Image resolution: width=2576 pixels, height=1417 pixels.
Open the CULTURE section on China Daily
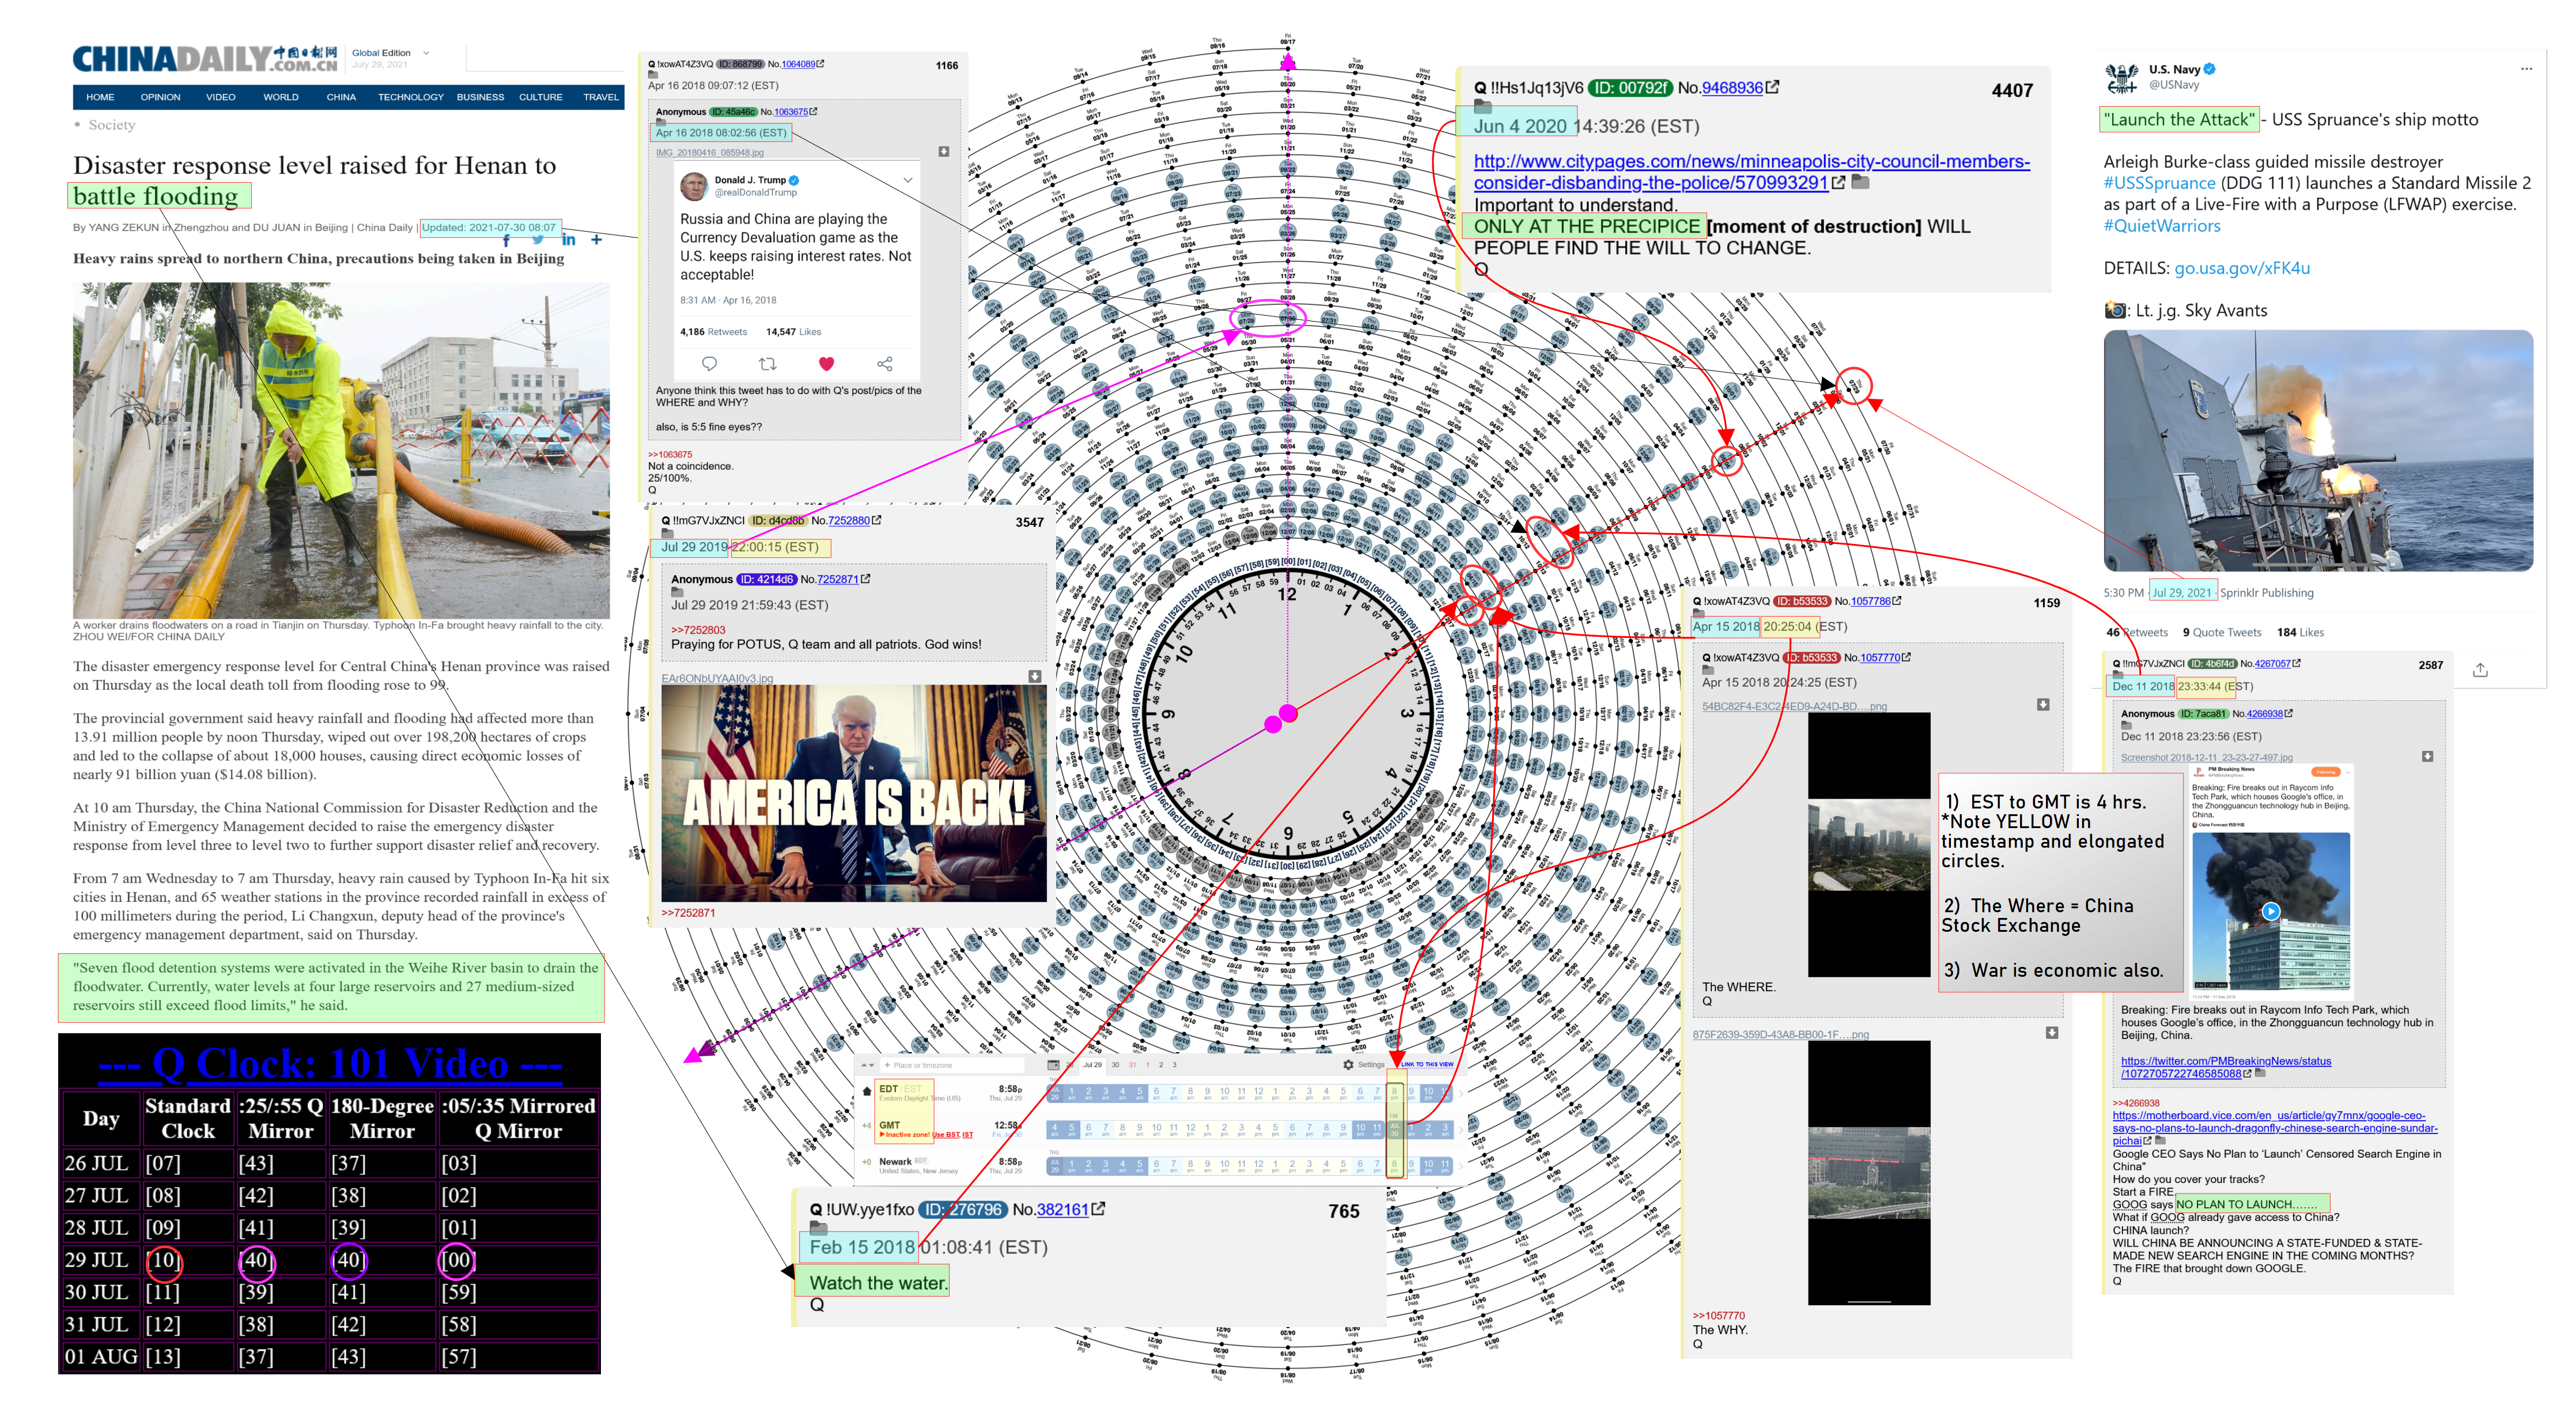pos(540,97)
